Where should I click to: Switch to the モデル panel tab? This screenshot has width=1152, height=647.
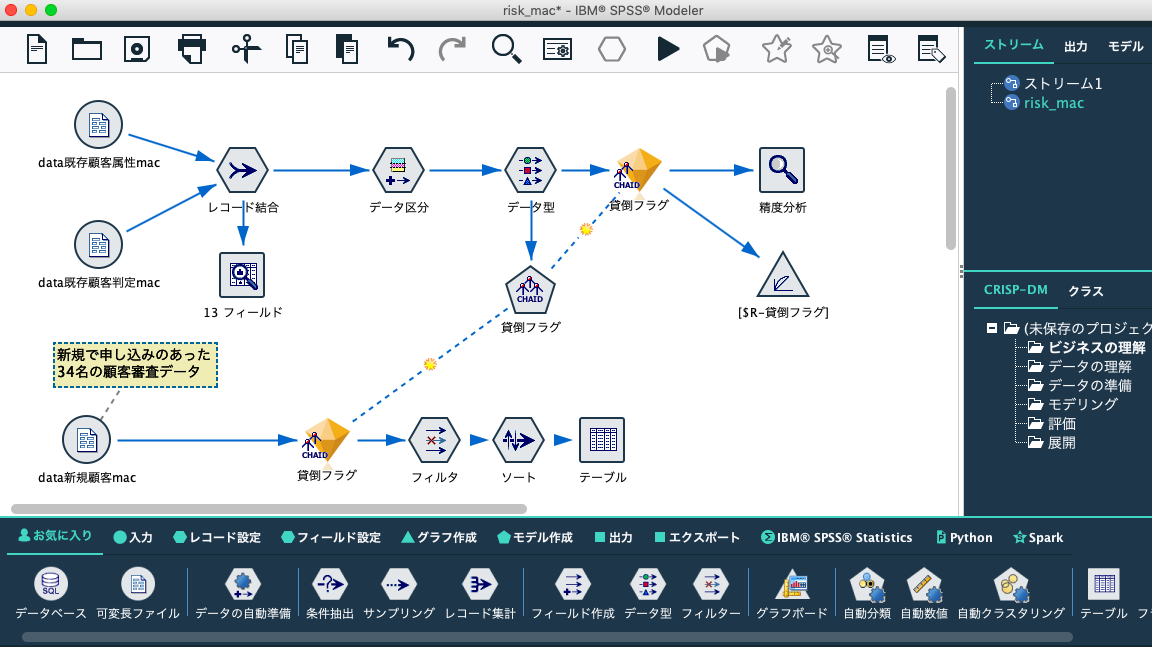tap(1124, 45)
